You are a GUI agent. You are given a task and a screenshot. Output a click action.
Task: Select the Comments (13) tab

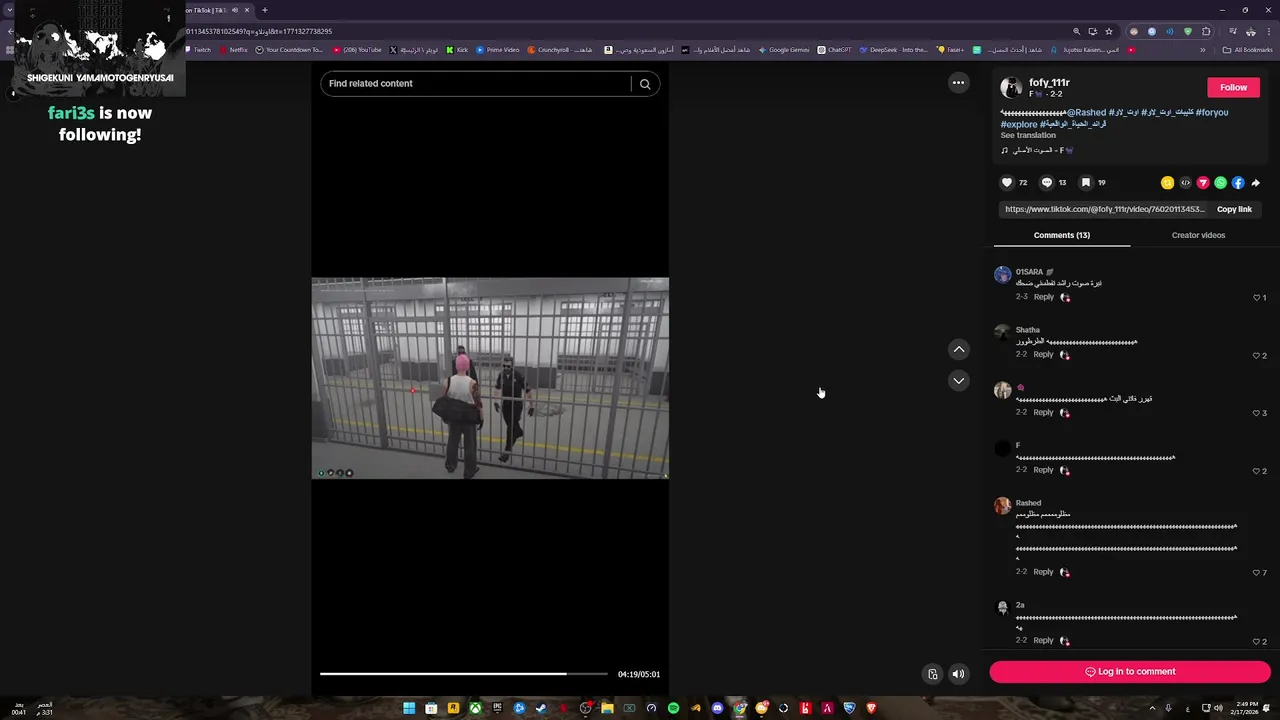[x=1062, y=235]
